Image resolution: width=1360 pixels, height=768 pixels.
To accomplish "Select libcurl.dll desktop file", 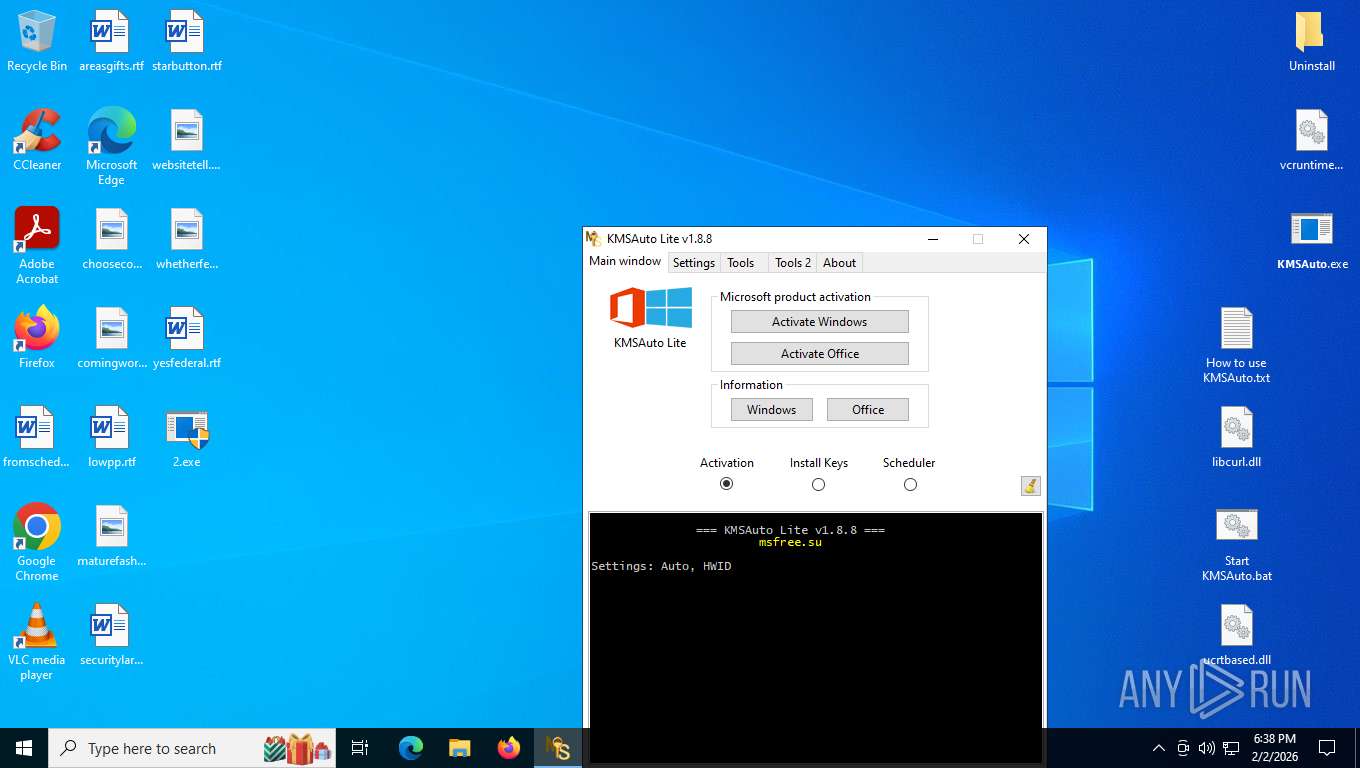I will [1236, 437].
